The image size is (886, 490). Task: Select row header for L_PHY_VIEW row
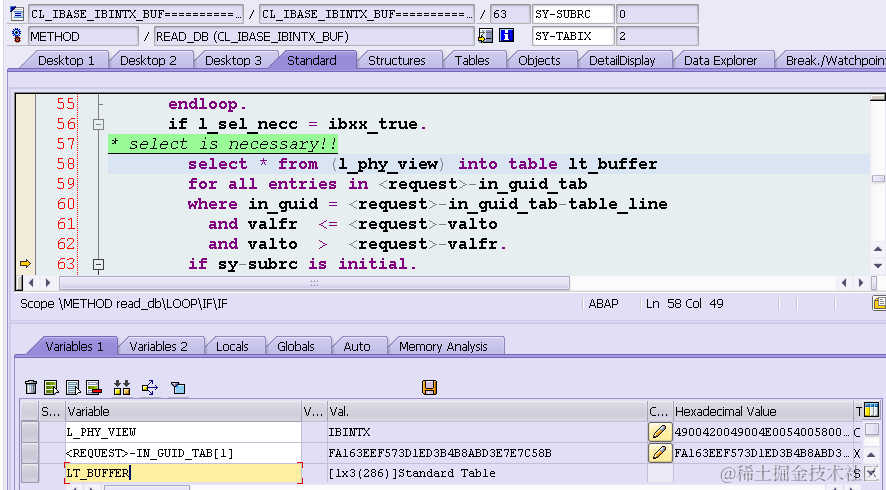coord(29,432)
